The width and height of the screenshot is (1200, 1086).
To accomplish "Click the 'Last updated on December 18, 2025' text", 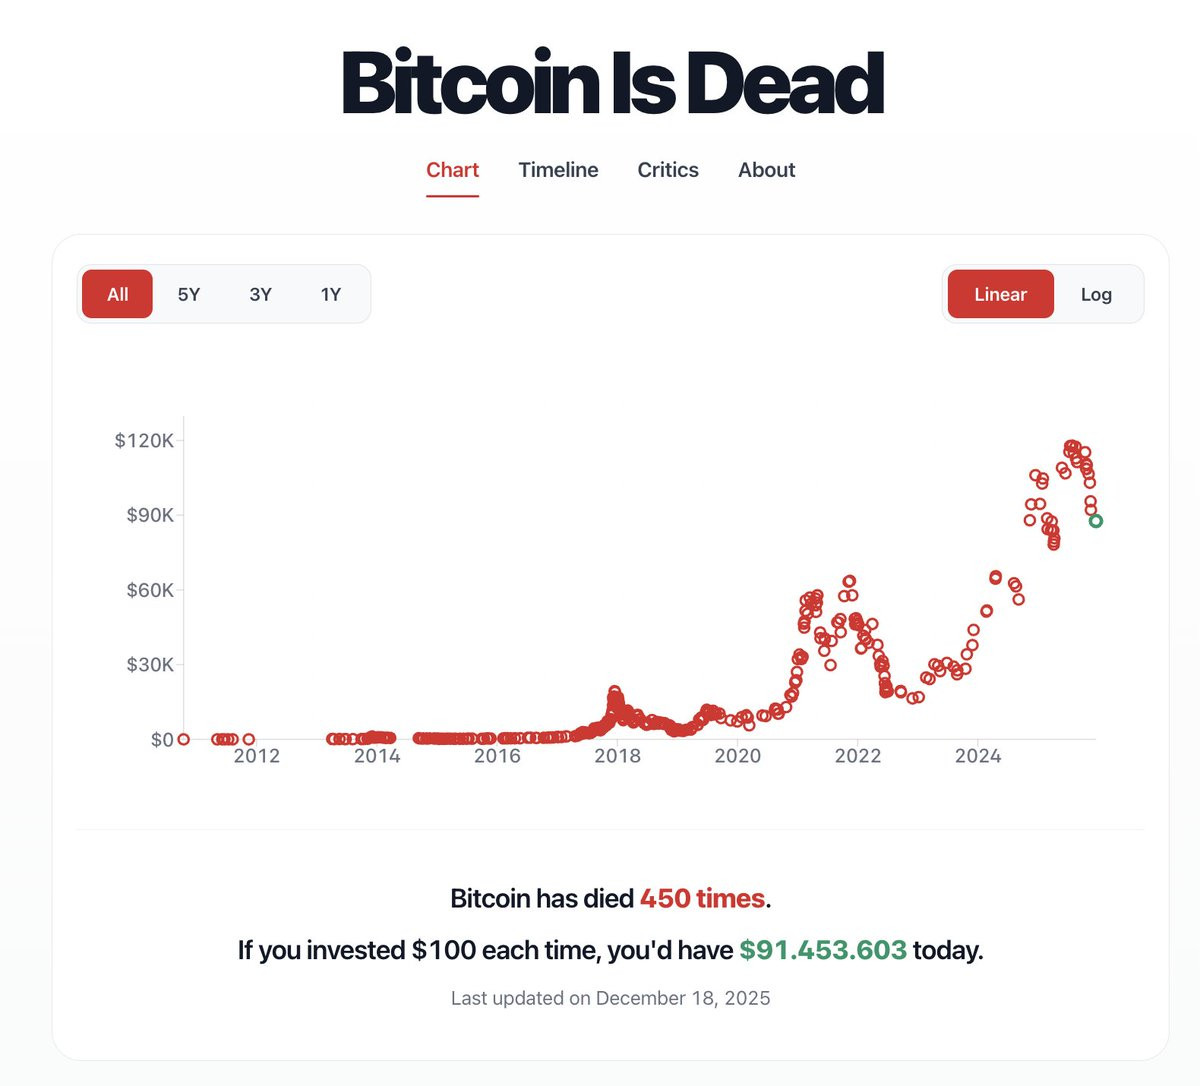I will pyautogui.click(x=610, y=998).
